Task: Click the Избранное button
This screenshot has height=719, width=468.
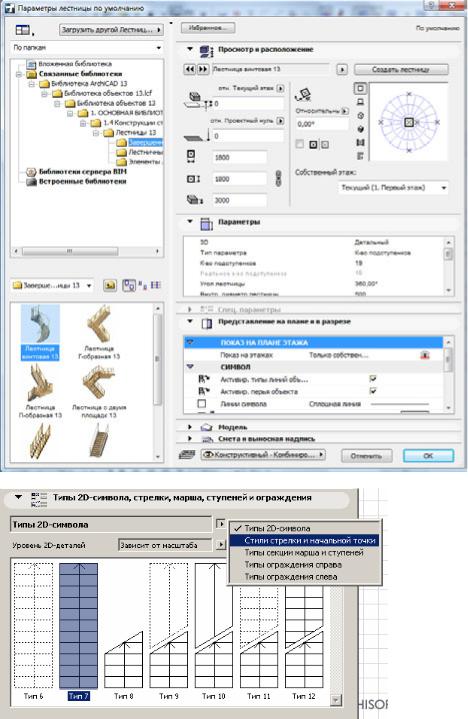Action: tap(208, 28)
